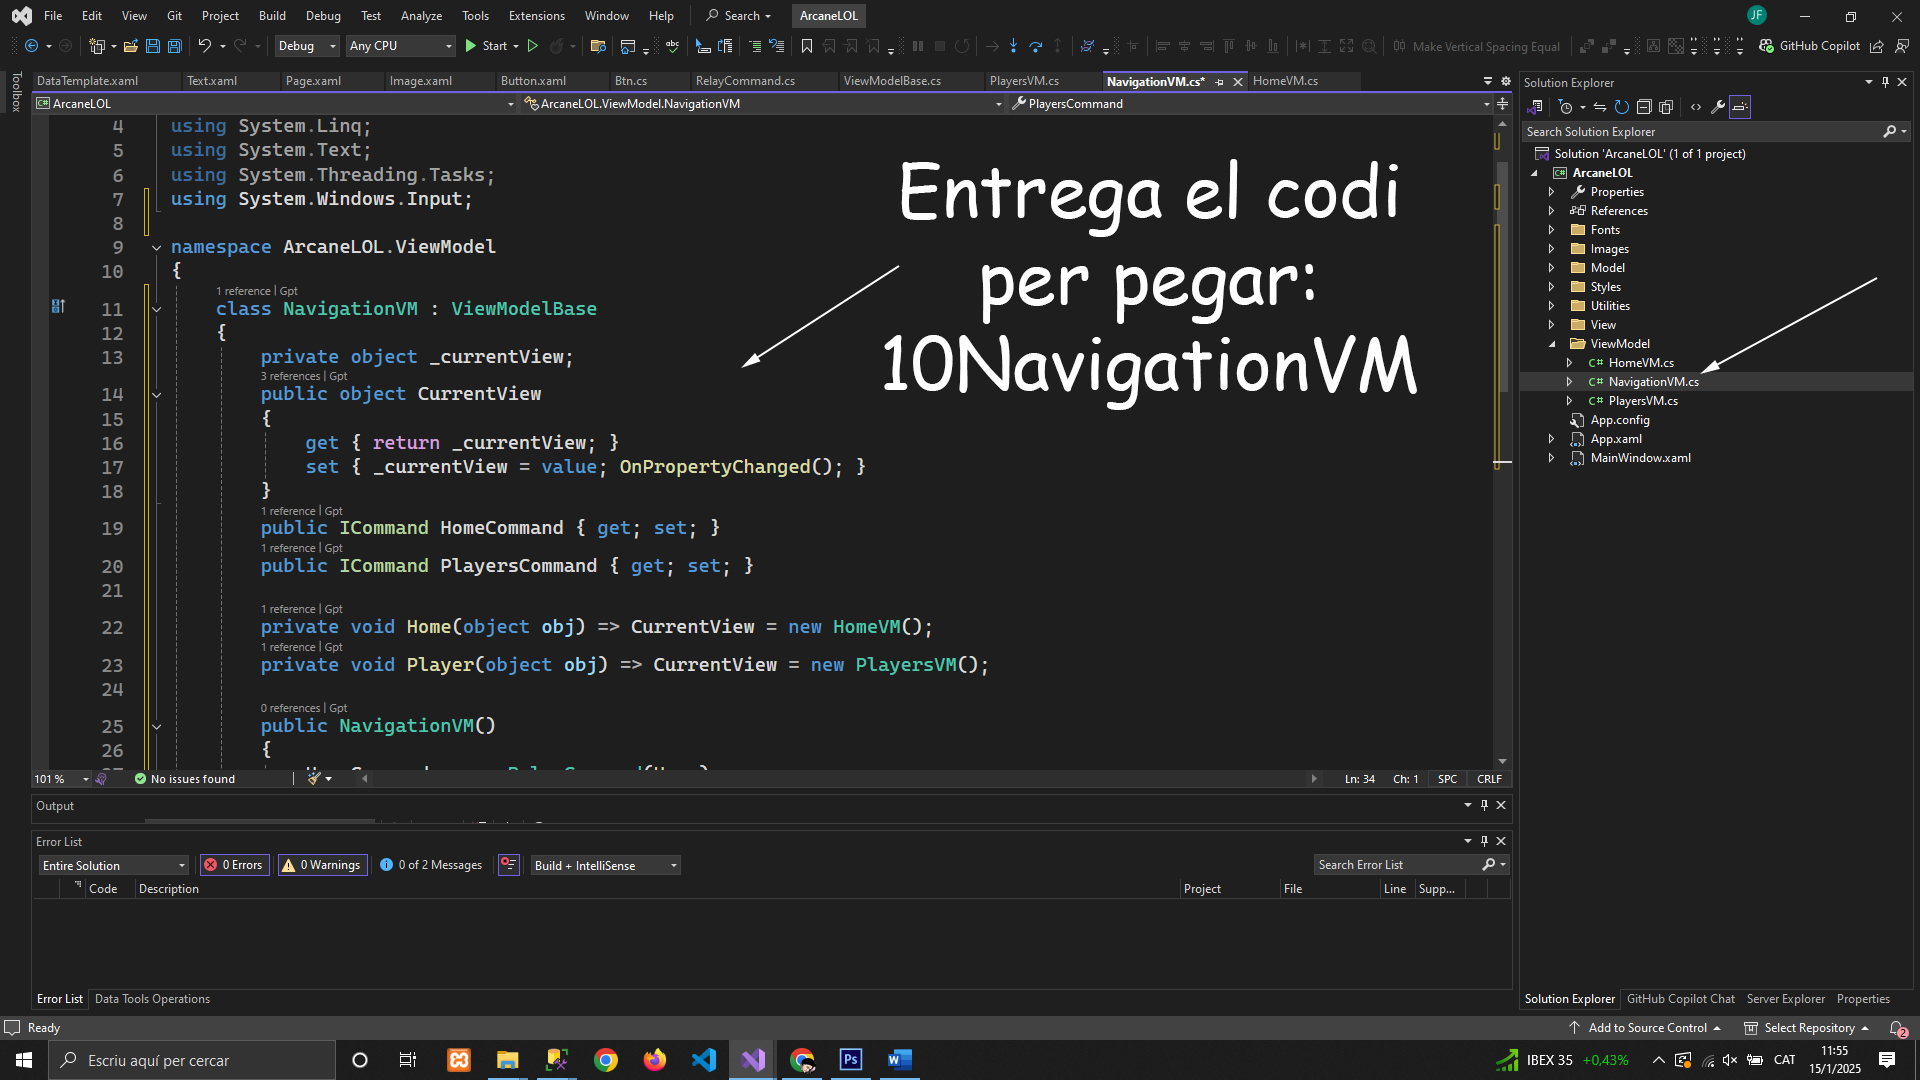Open the Debug configuration dropdown
The width and height of the screenshot is (1920, 1080).
[x=307, y=46]
